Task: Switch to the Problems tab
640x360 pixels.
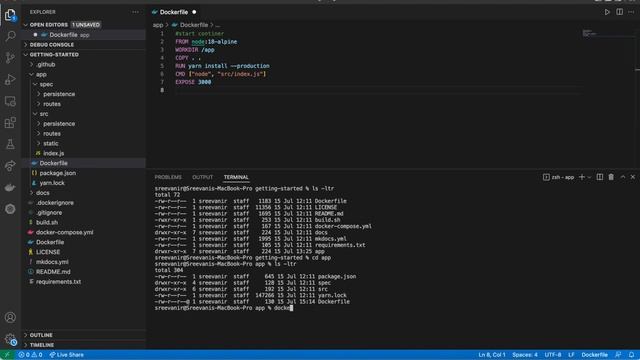Action: point(168,177)
